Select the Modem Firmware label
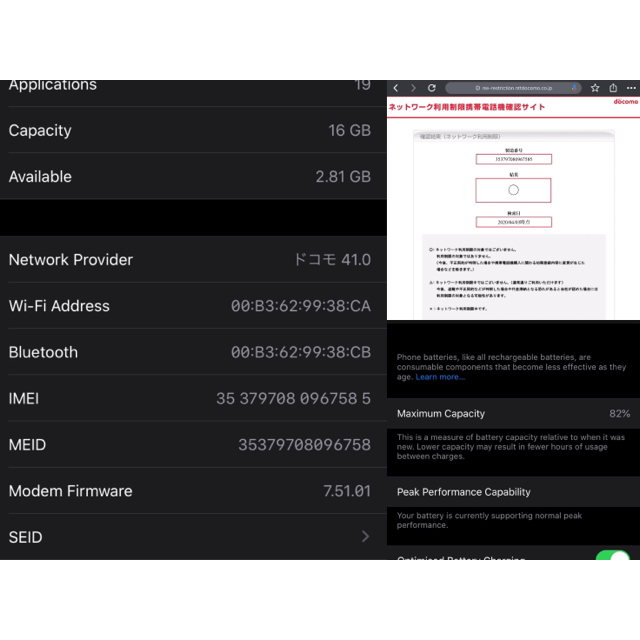640x640 pixels. coord(70,491)
